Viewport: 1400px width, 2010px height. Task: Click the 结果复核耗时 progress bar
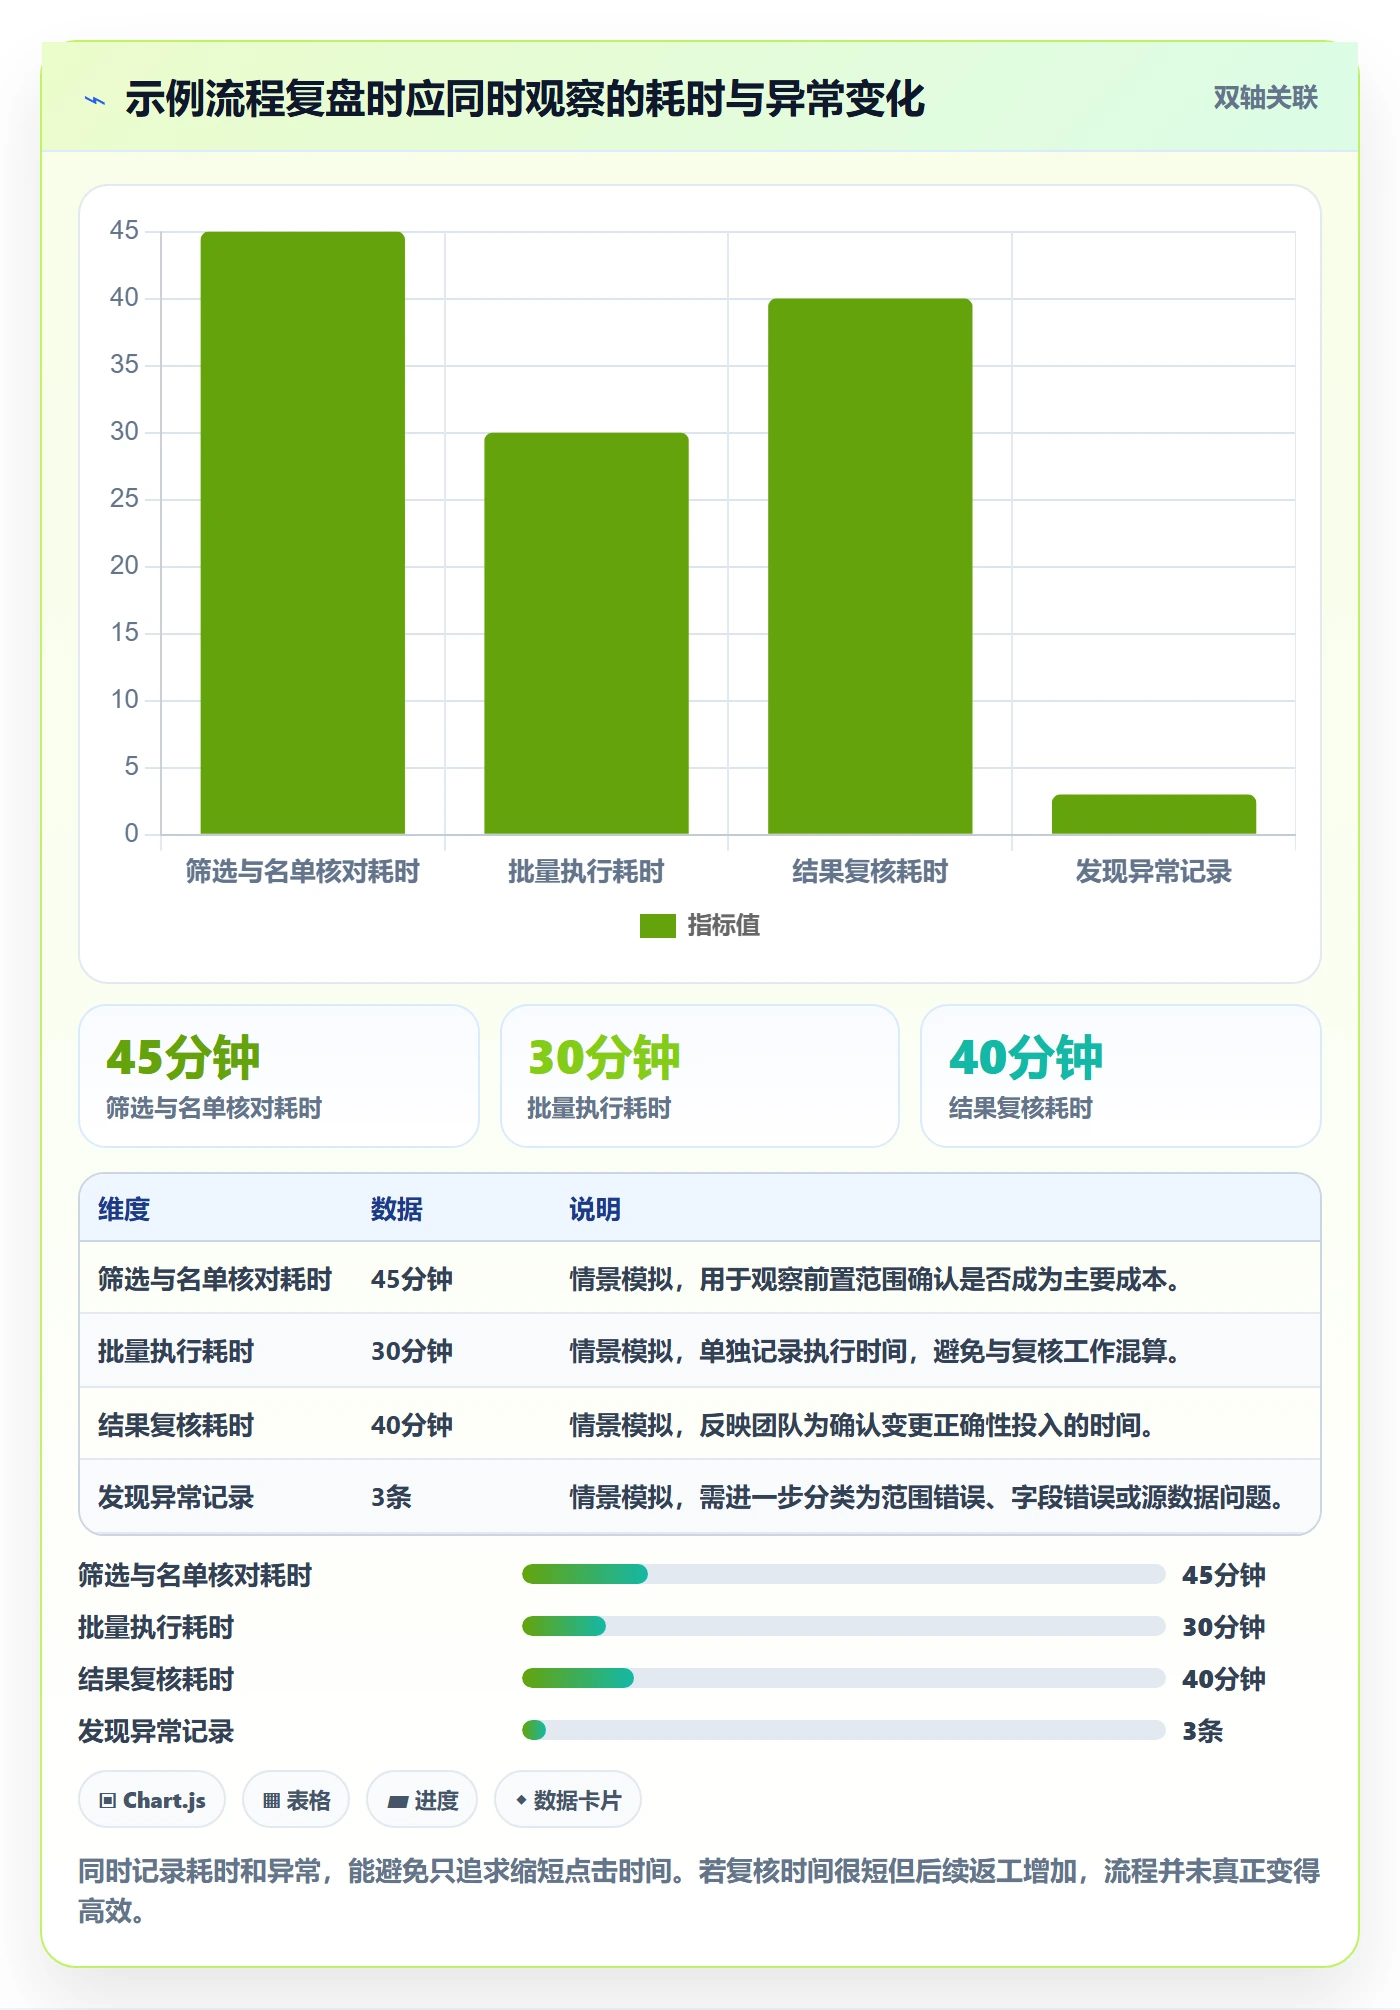[x=843, y=1679]
